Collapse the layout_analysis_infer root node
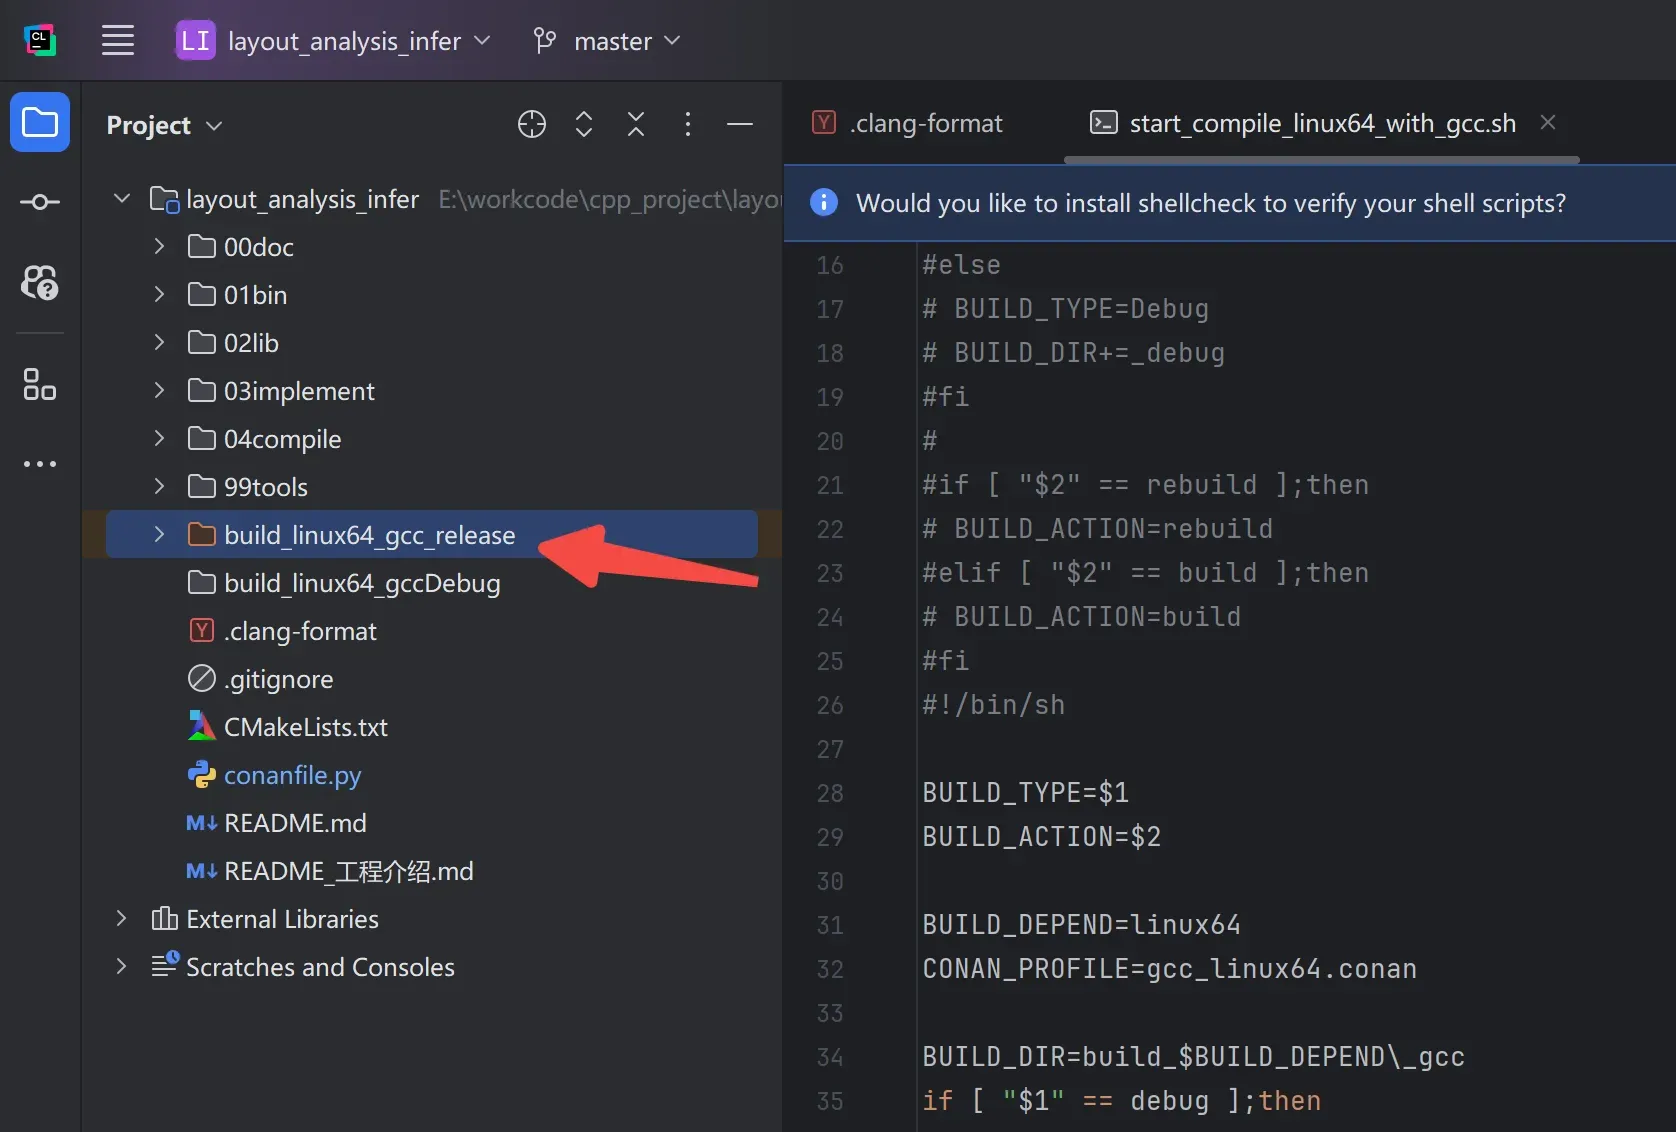Image resolution: width=1676 pixels, height=1132 pixels. tap(122, 198)
